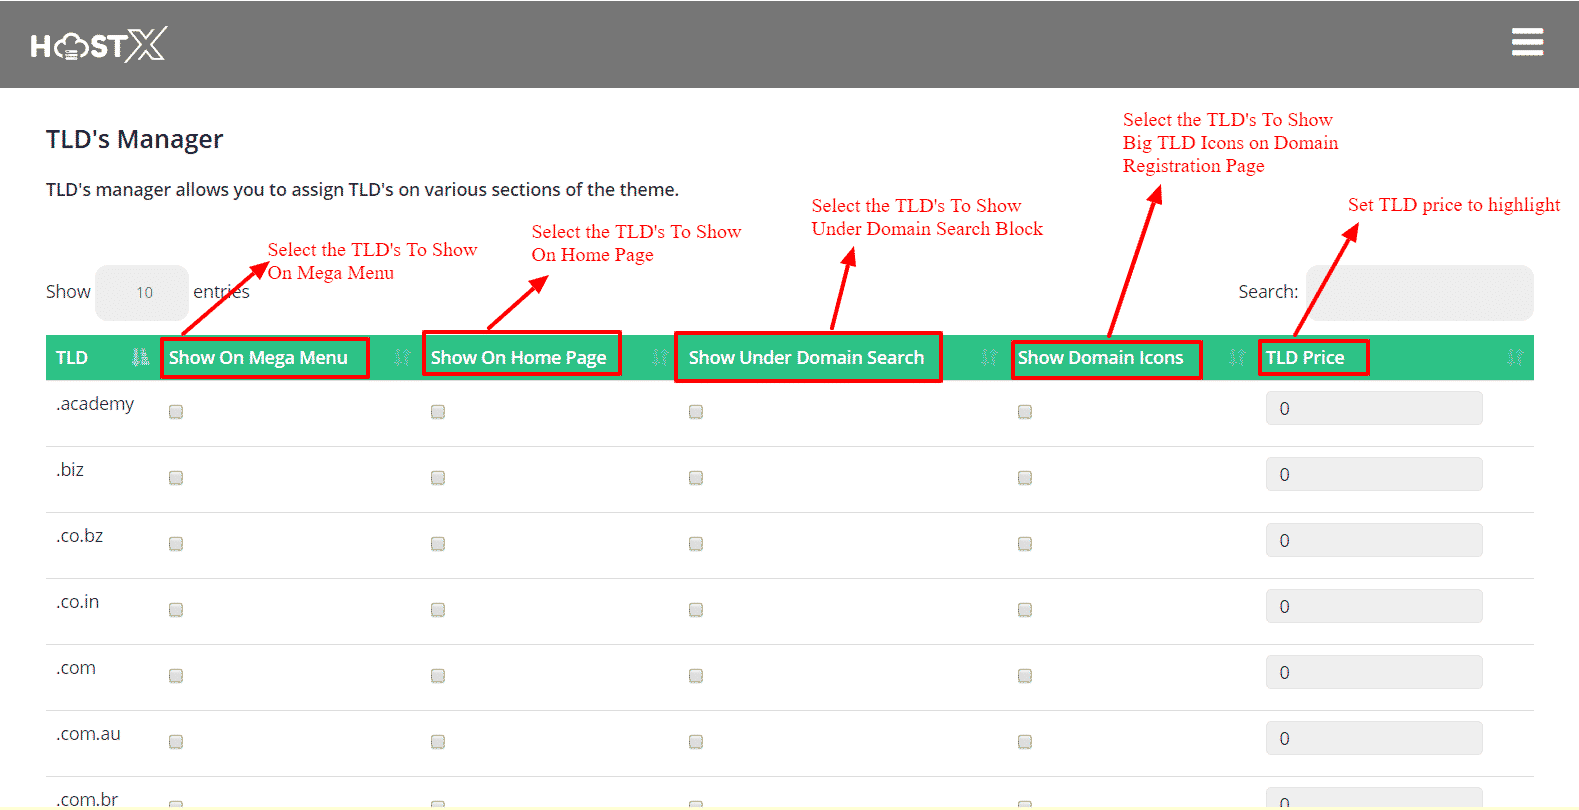Click sort icon for Show Domain Icons

click(1237, 357)
